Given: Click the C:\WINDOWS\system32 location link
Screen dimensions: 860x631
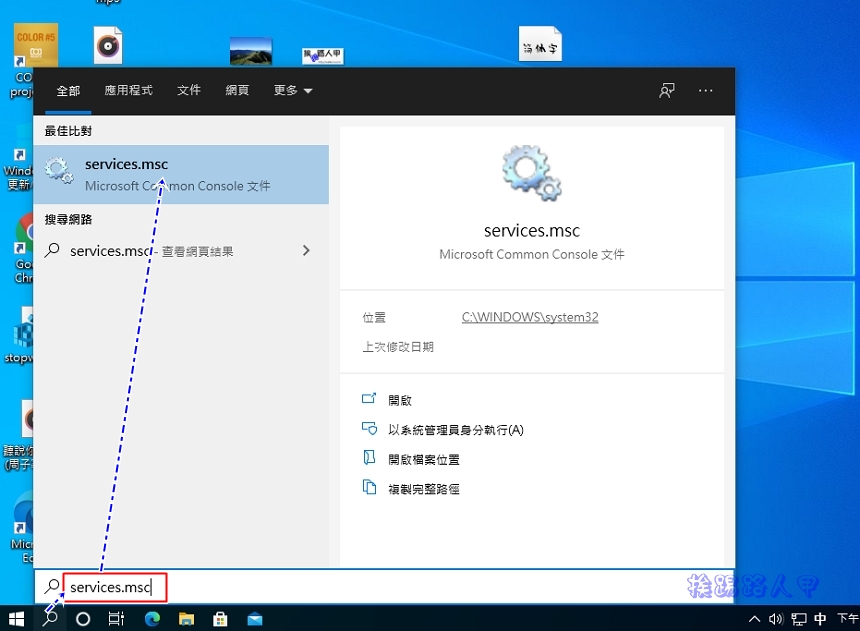Looking at the screenshot, I should point(530,317).
